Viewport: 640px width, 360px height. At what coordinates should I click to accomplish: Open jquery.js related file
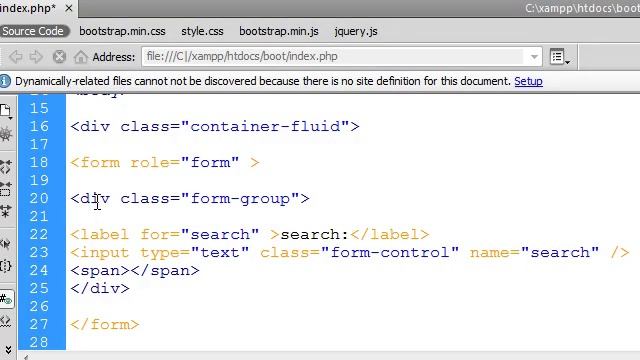coord(356,31)
